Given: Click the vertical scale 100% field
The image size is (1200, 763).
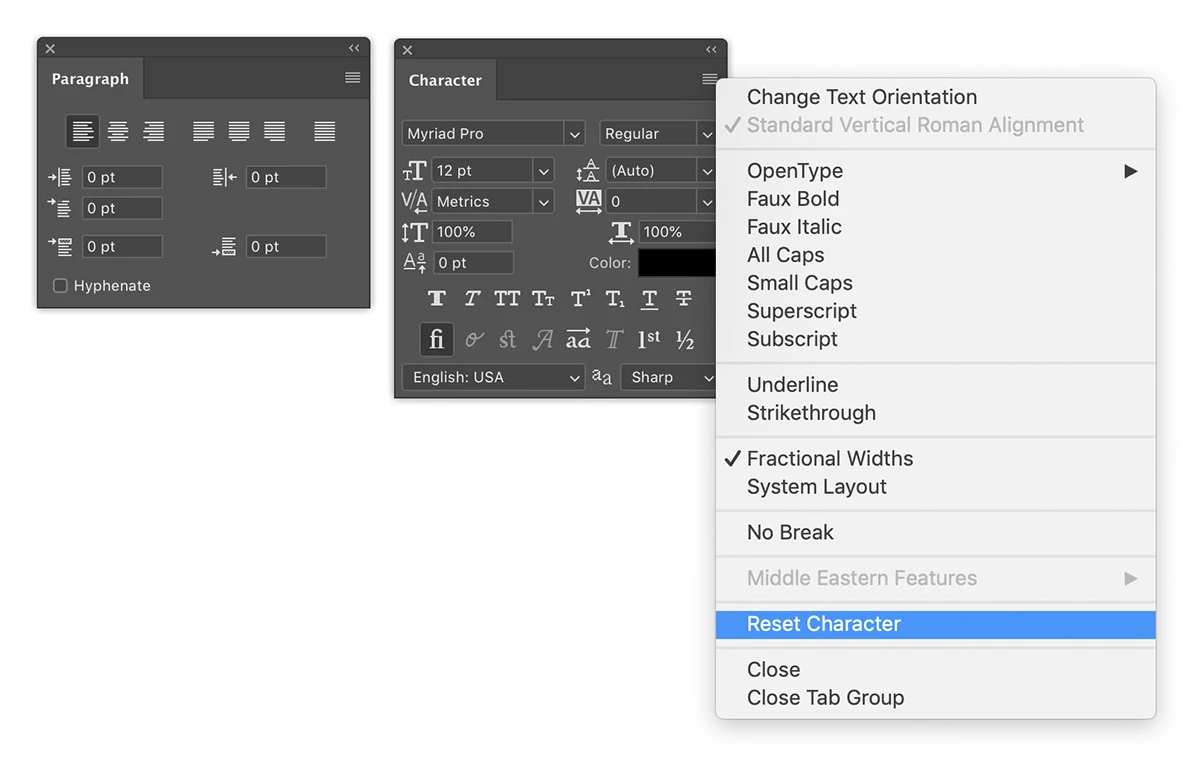Looking at the screenshot, I should pyautogui.click(x=473, y=232).
